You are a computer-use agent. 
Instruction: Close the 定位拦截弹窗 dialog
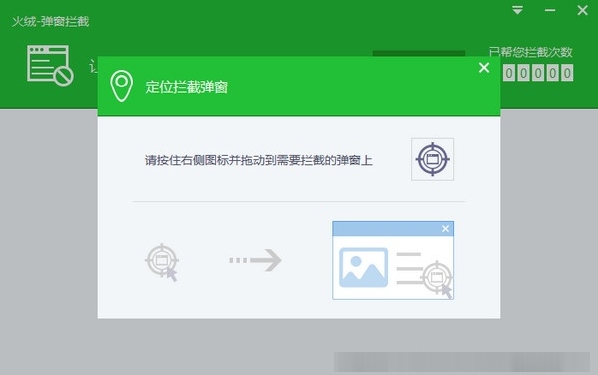point(484,68)
